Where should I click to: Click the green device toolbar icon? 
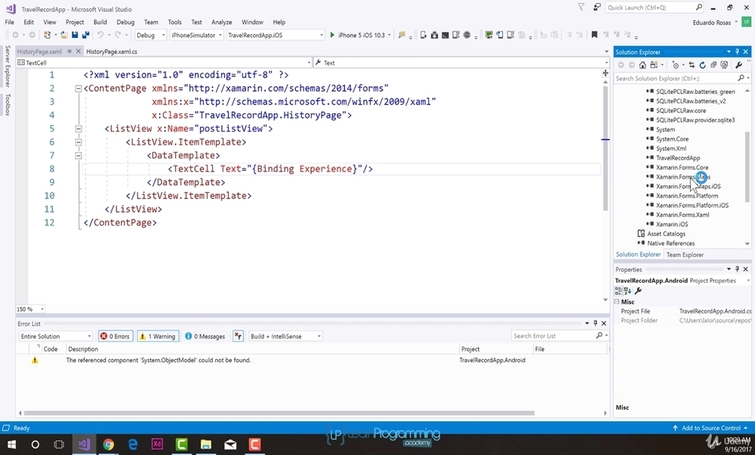(x=489, y=35)
